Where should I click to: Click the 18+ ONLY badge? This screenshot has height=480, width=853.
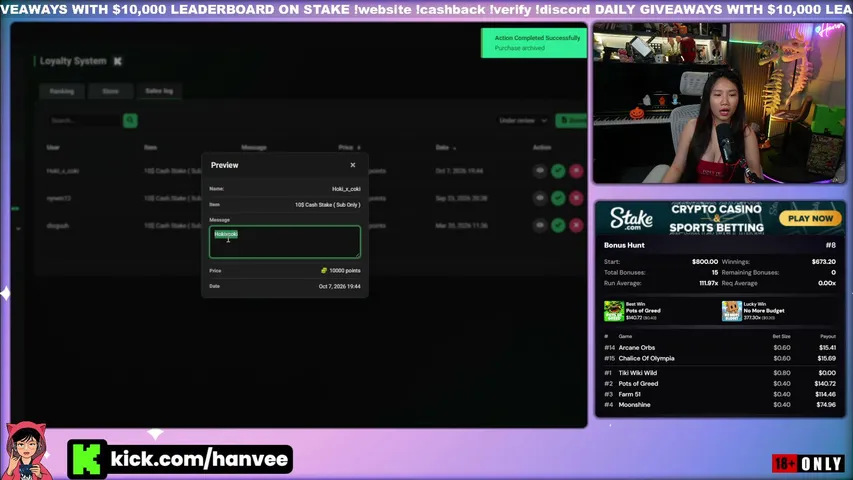click(x=807, y=464)
